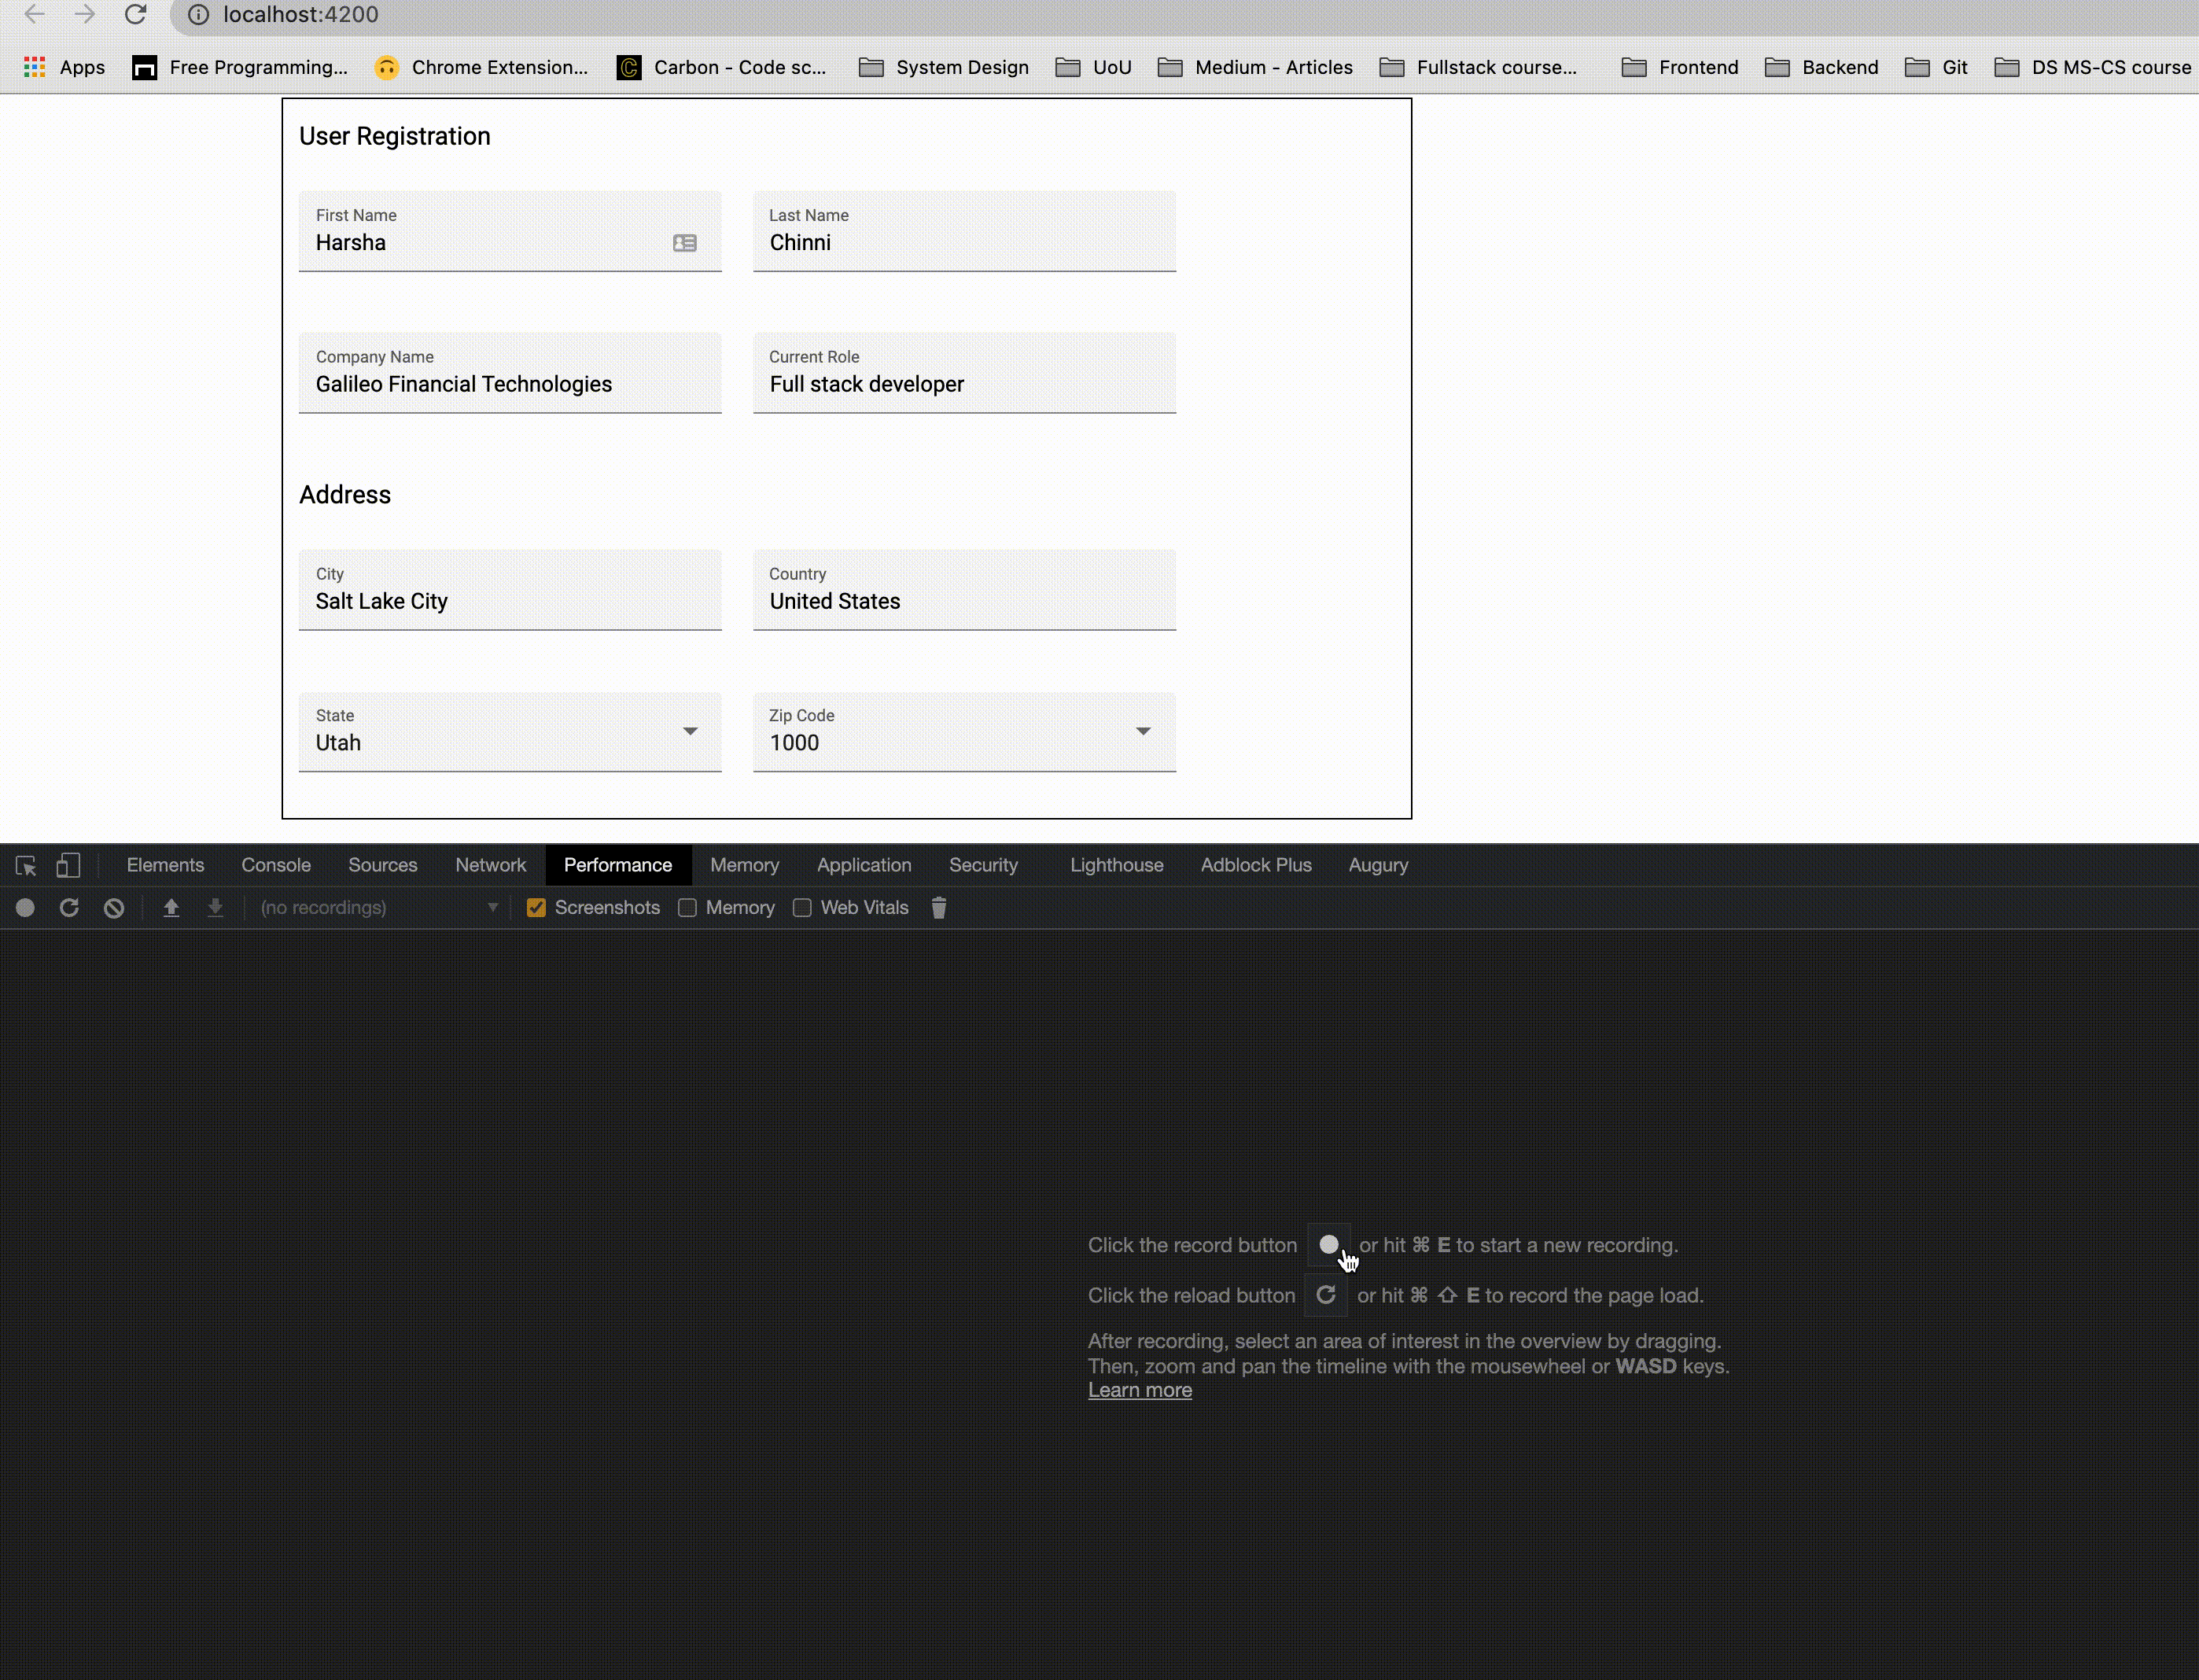The width and height of the screenshot is (2199, 1680).
Task: Open the System Design bookmark folder
Action: coord(944,67)
